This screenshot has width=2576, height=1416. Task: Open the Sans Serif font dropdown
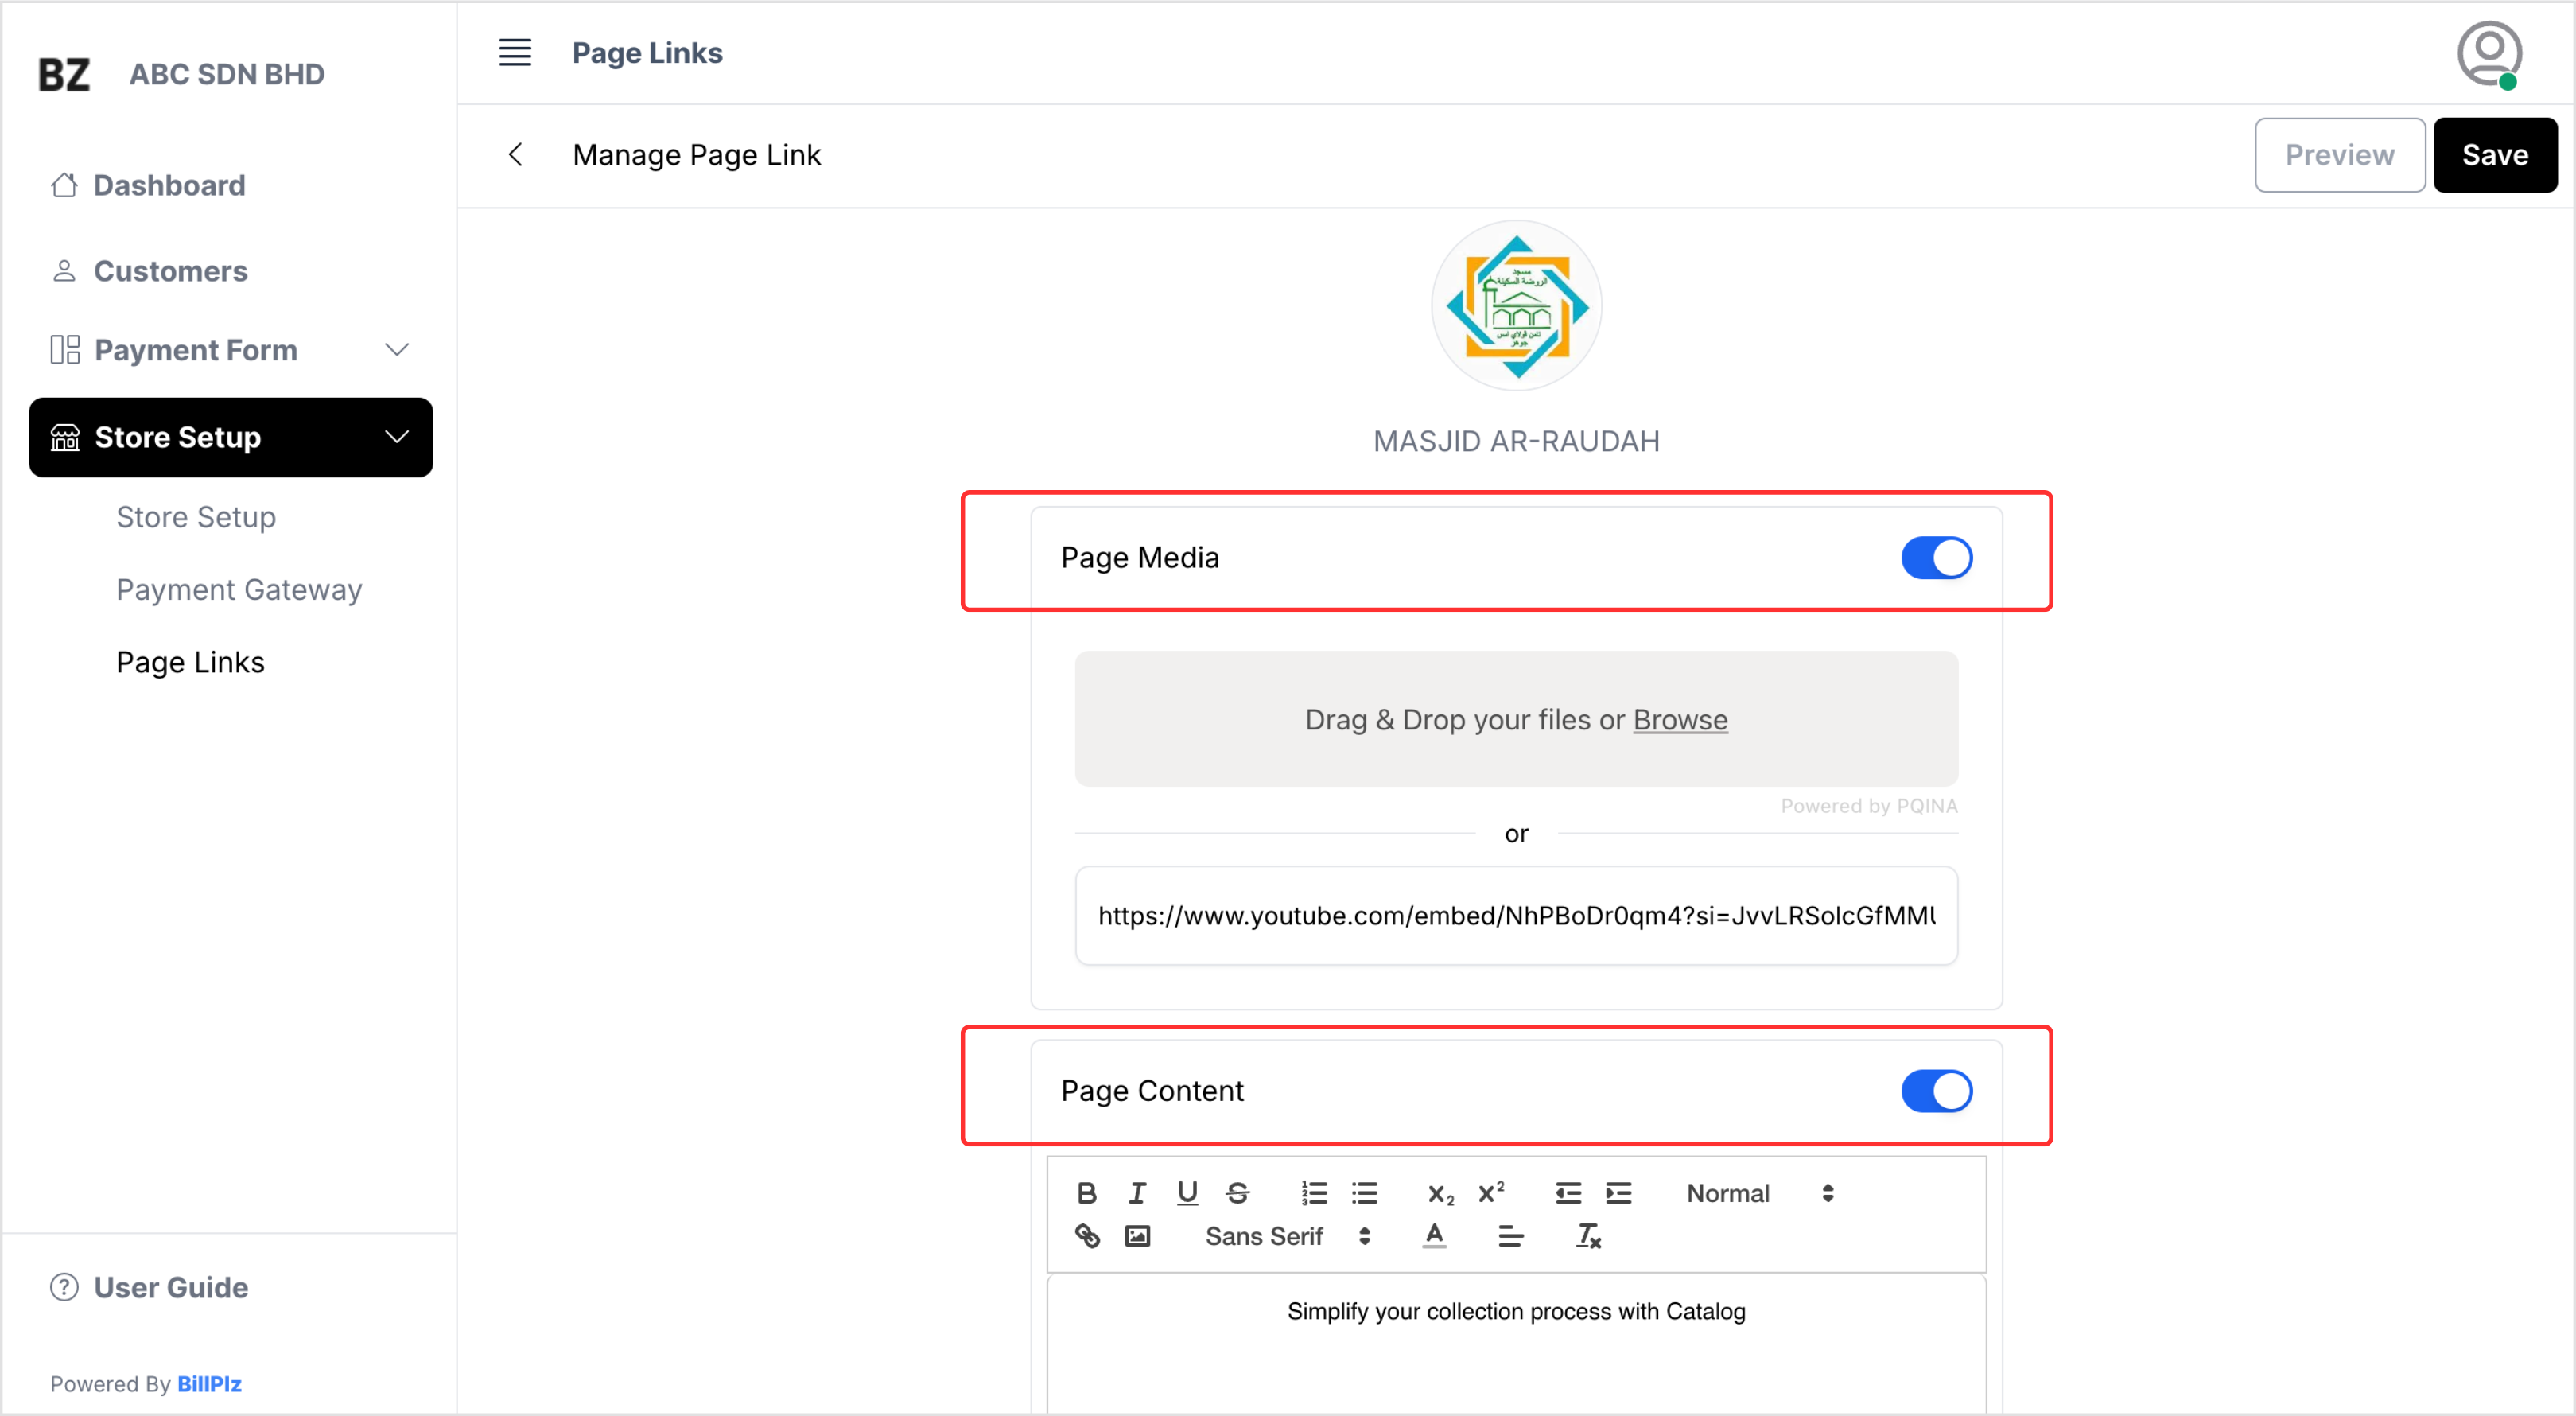point(1287,1237)
